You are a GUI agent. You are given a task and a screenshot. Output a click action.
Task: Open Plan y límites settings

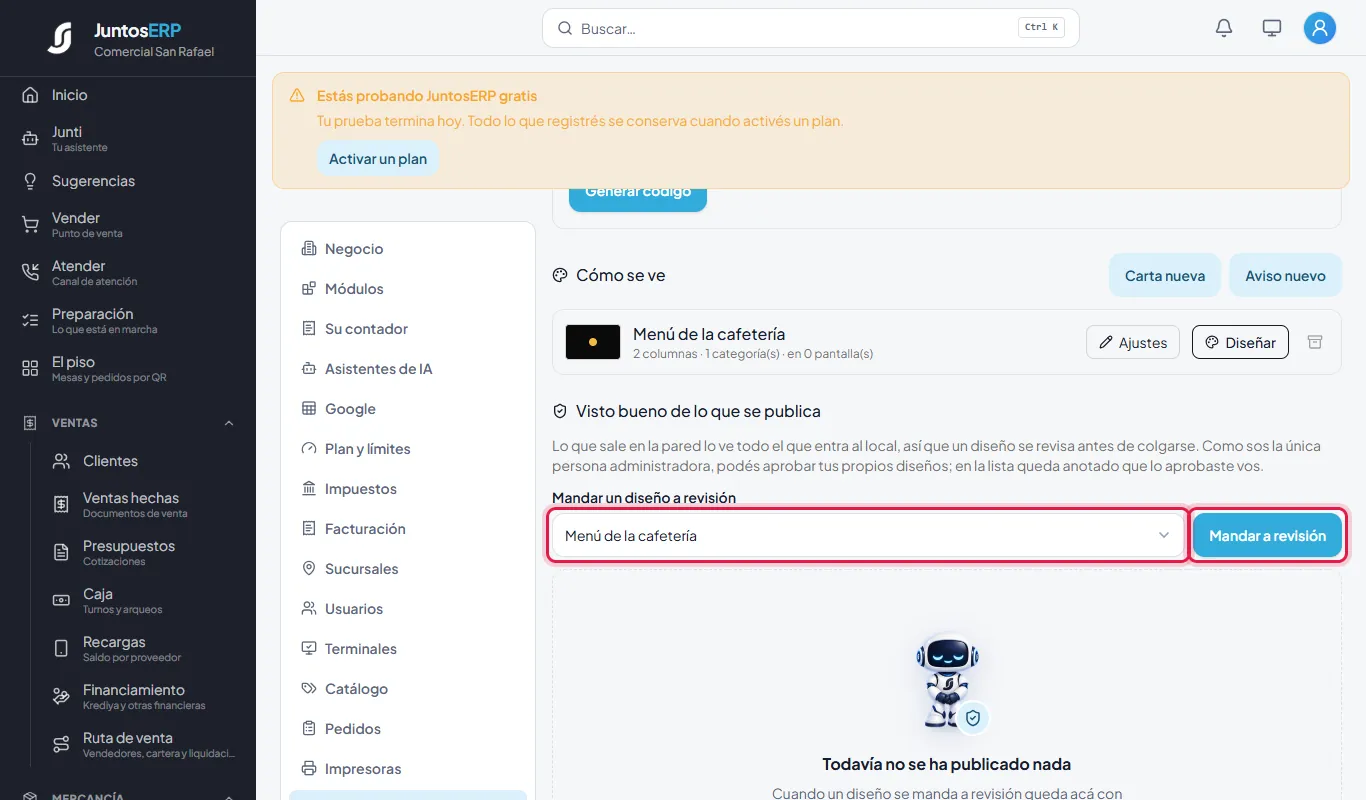click(408, 449)
